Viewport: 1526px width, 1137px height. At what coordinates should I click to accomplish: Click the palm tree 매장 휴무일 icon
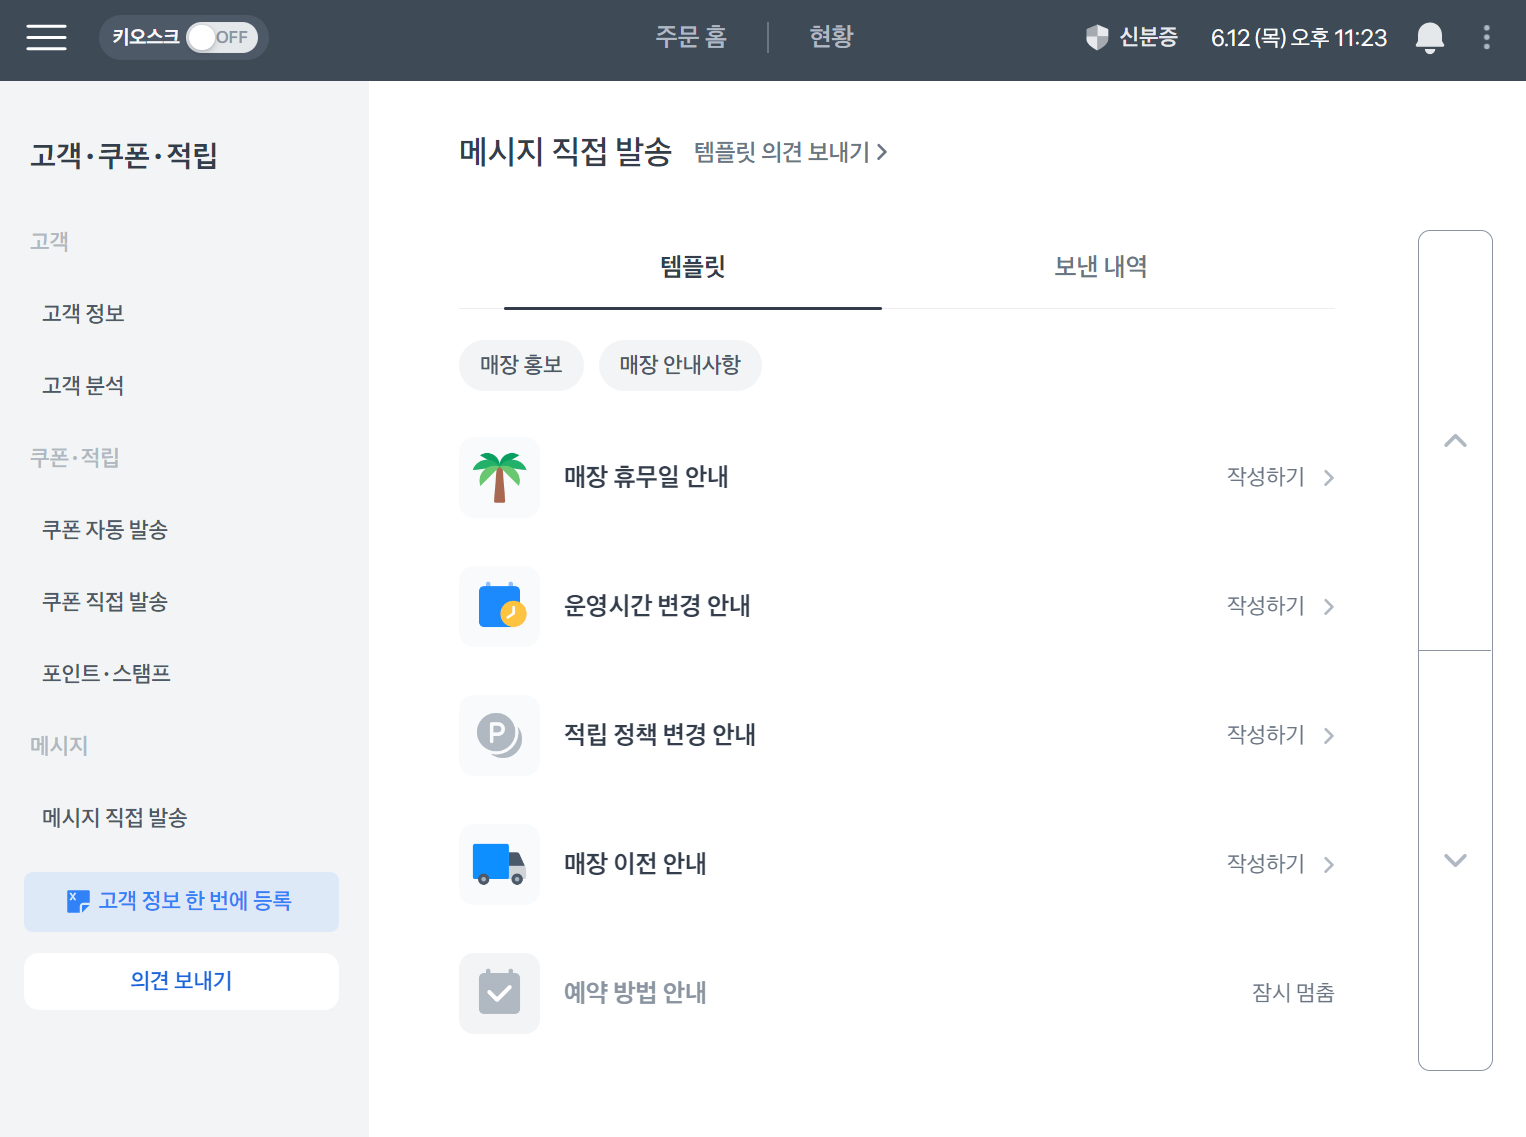point(499,477)
